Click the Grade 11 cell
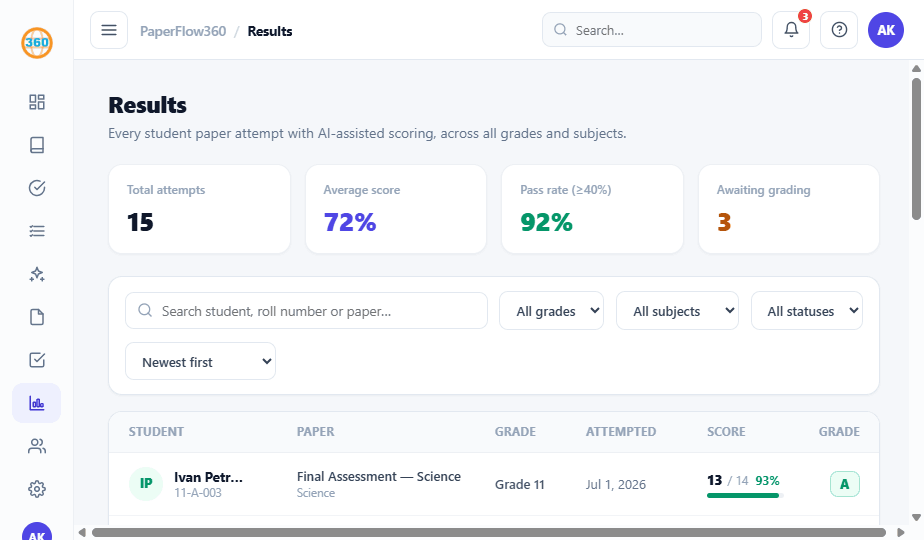This screenshot has height=540, width=924. [520, 485]
